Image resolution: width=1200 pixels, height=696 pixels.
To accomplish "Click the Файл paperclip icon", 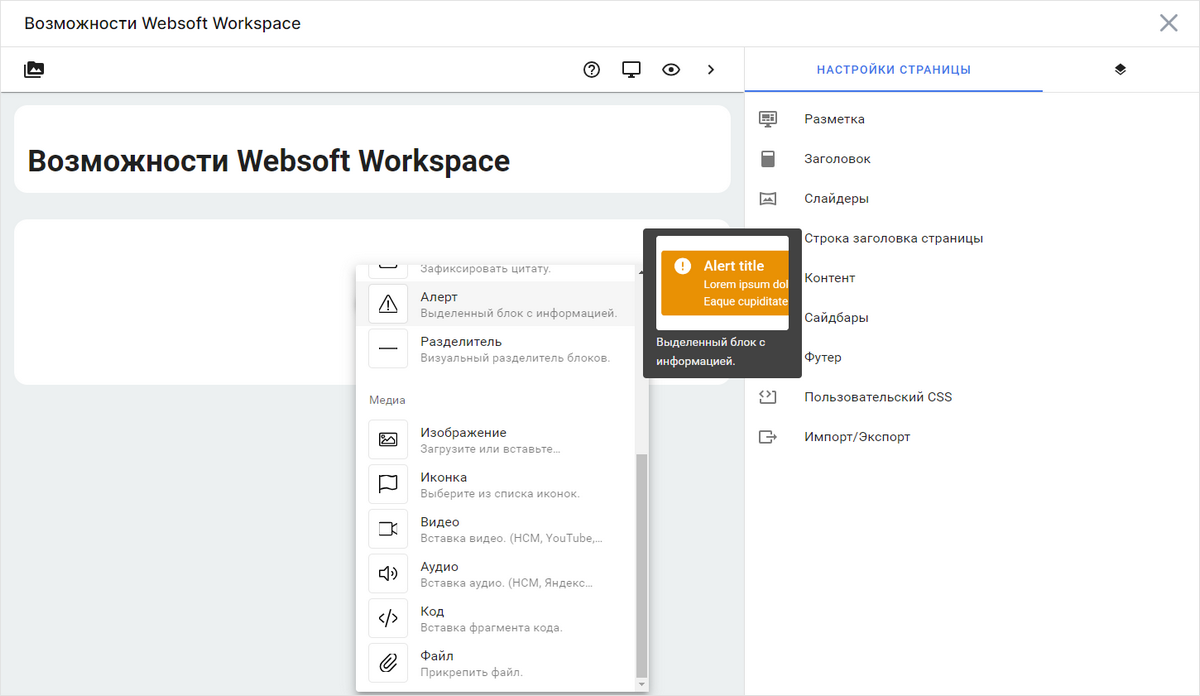I will [x=388, y=663].
